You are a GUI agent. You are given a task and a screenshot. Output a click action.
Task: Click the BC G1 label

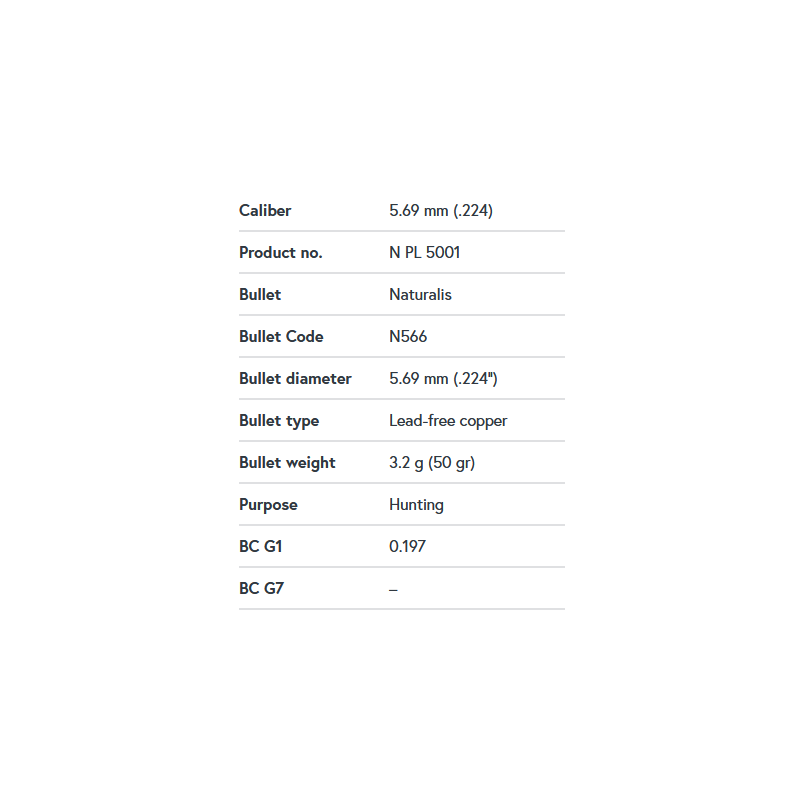[260, 546]
